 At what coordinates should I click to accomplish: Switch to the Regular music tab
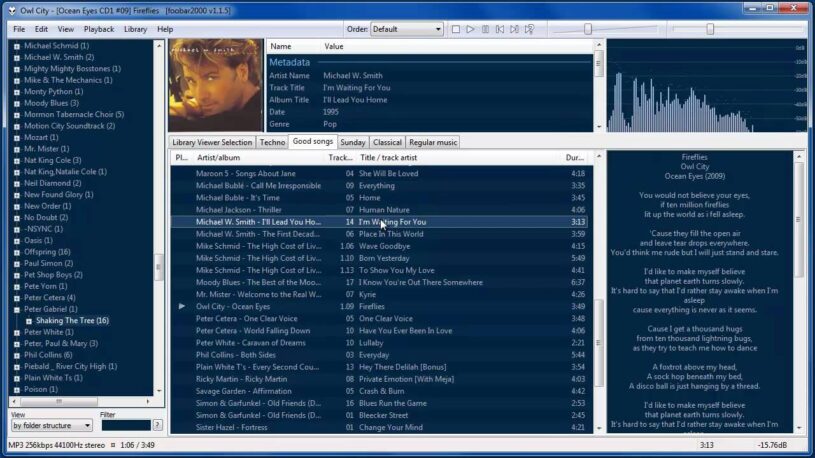pyautogui.click(x=433, y=142)
